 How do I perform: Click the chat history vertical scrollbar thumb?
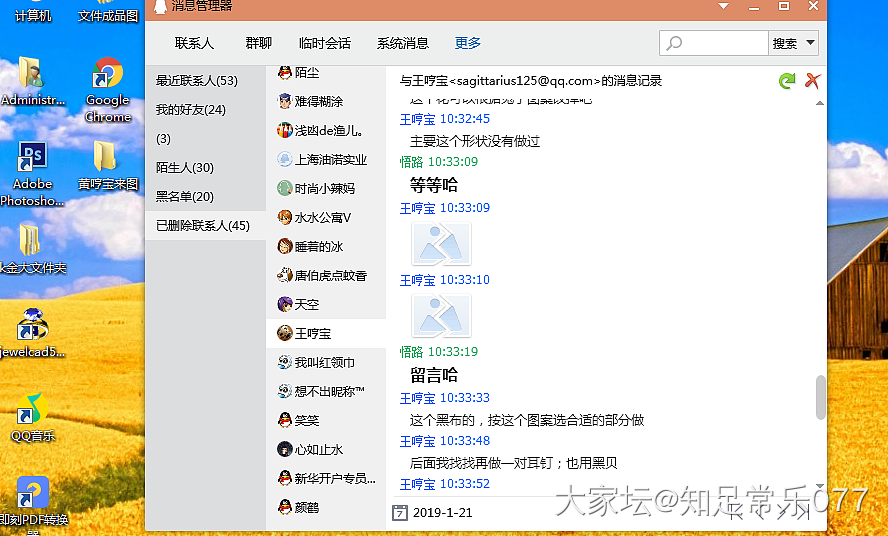tap(821, 397)
